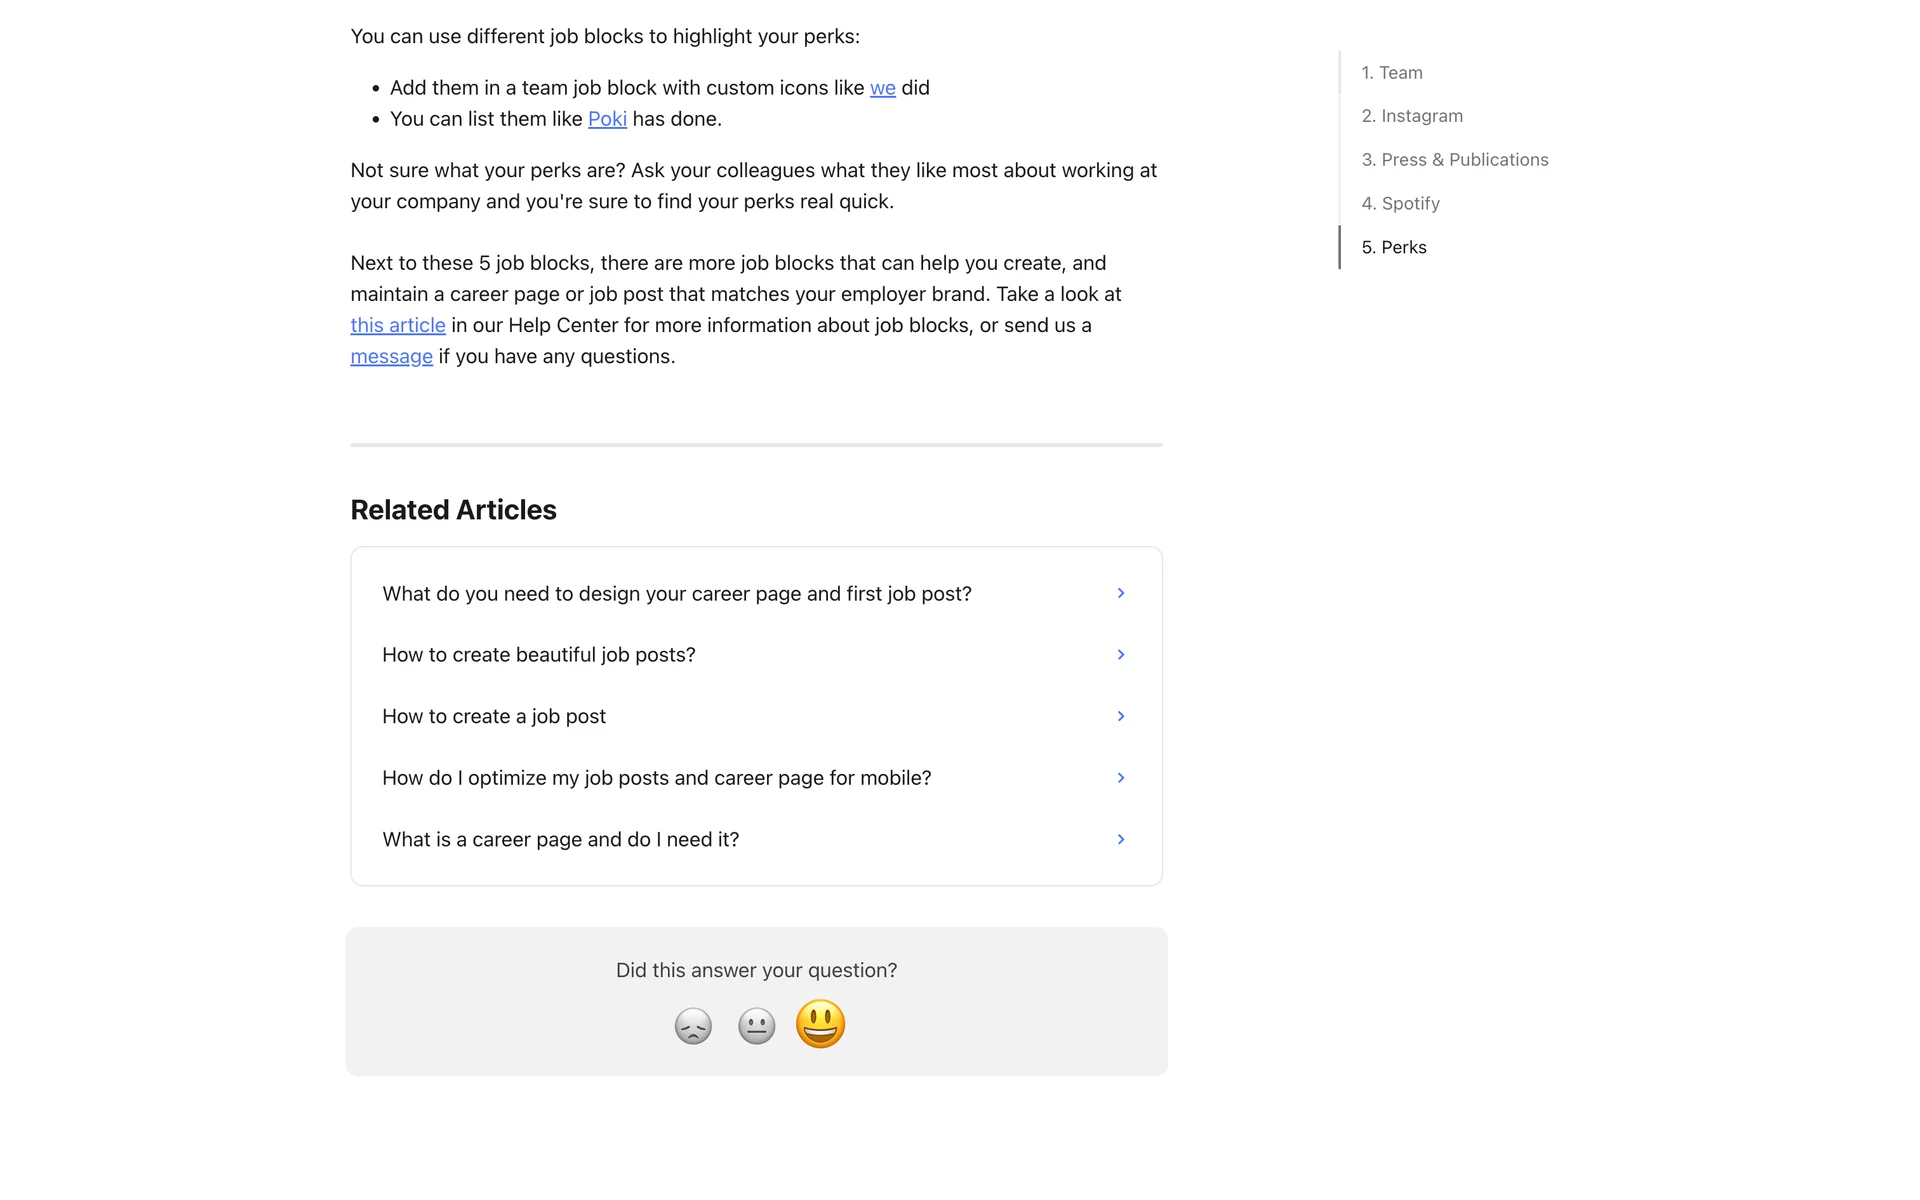Image resolution: width=1920 pixels, height=1200 pixels.
Task: Click the 'message' contact link
Action: (391, 356)
